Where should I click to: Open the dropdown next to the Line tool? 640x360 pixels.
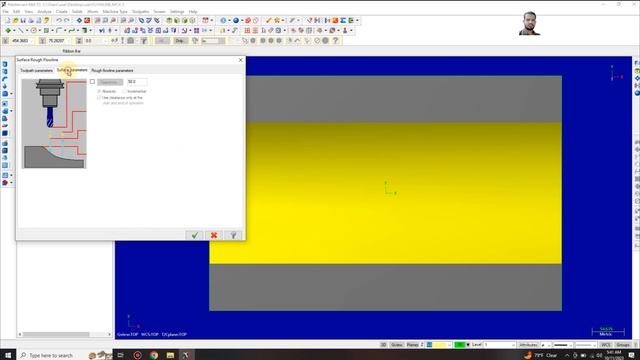[26, 31]
